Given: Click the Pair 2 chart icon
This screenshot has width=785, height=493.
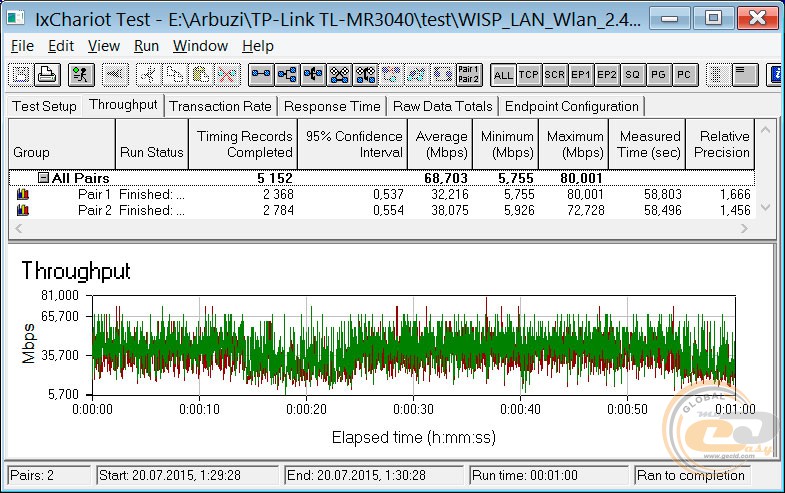Looking at the screenshot, I should (x=23, y=210).
